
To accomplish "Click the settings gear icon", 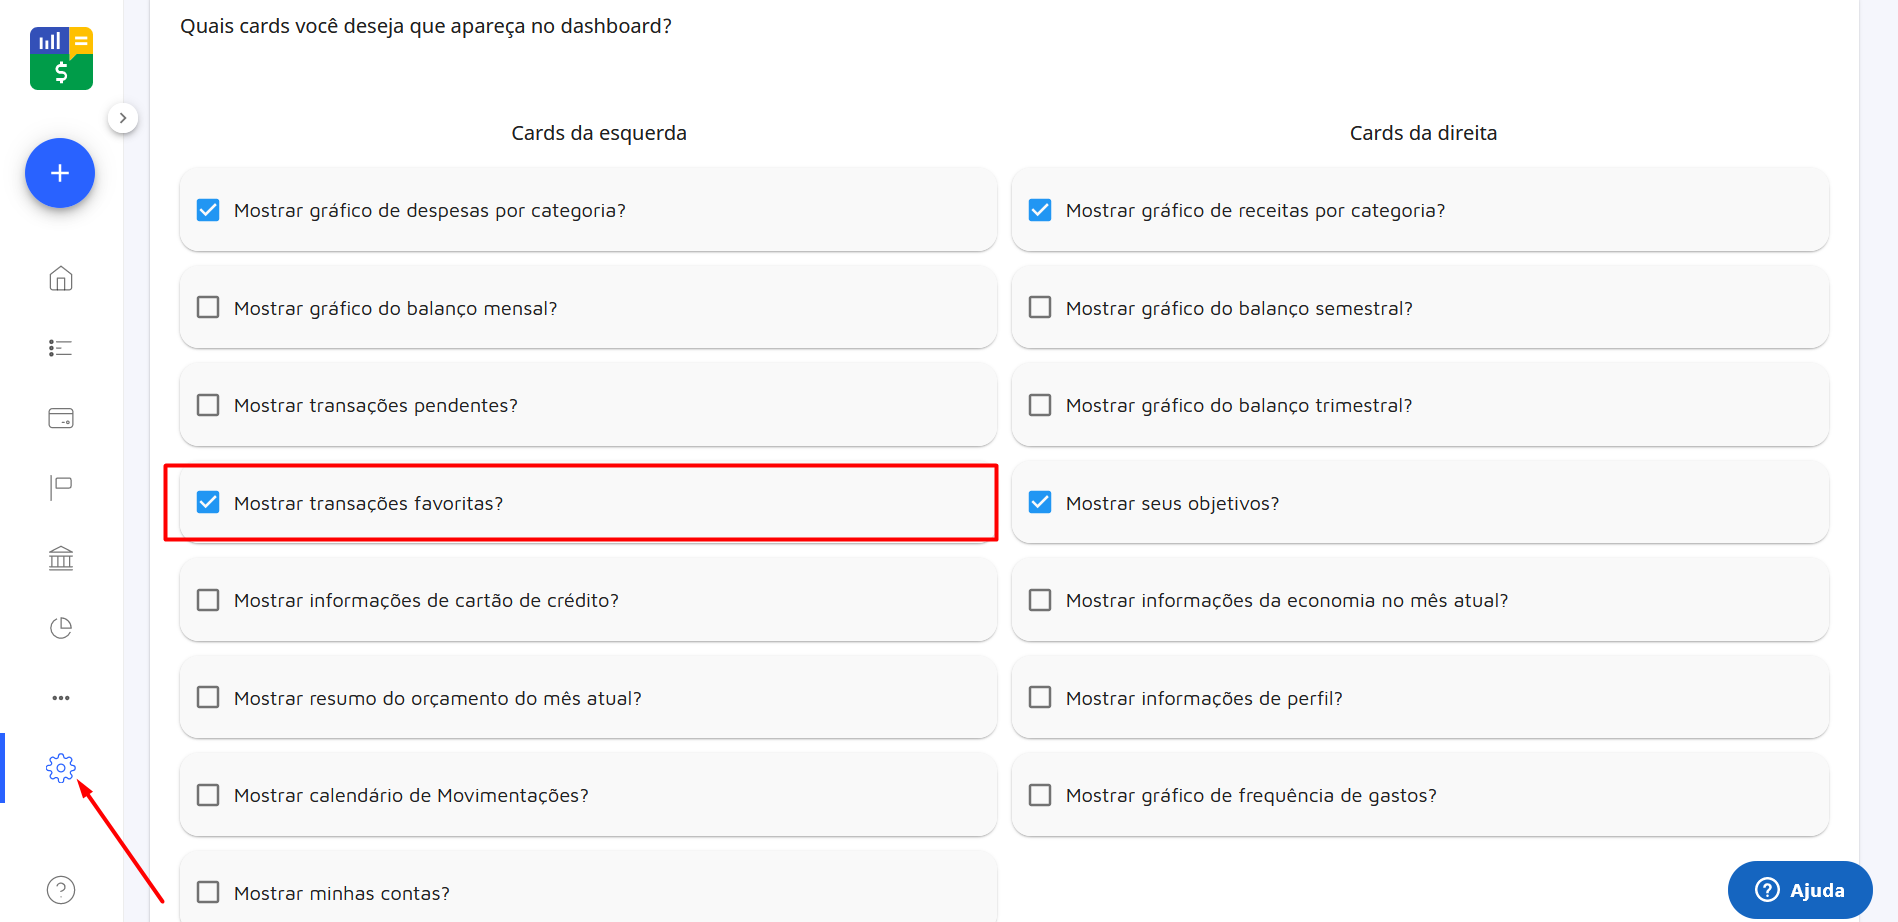I will click(x=61, y=768).
